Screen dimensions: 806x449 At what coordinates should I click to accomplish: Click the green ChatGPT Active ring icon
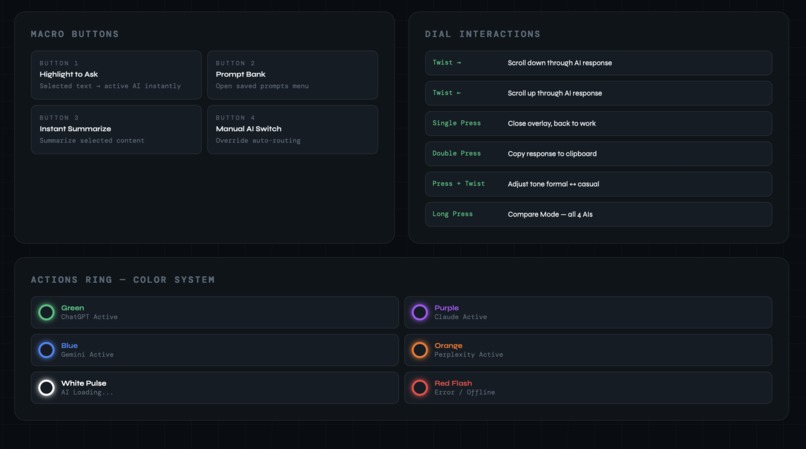tap(46, 312)
